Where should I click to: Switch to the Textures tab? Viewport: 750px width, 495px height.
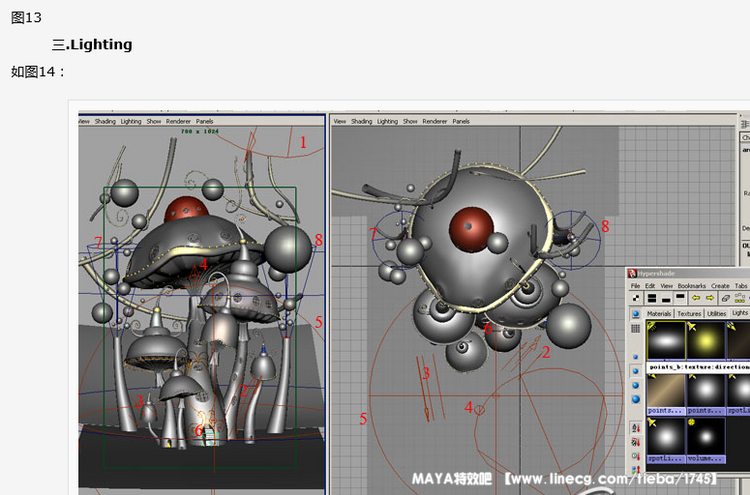click(x=689, y=314)
